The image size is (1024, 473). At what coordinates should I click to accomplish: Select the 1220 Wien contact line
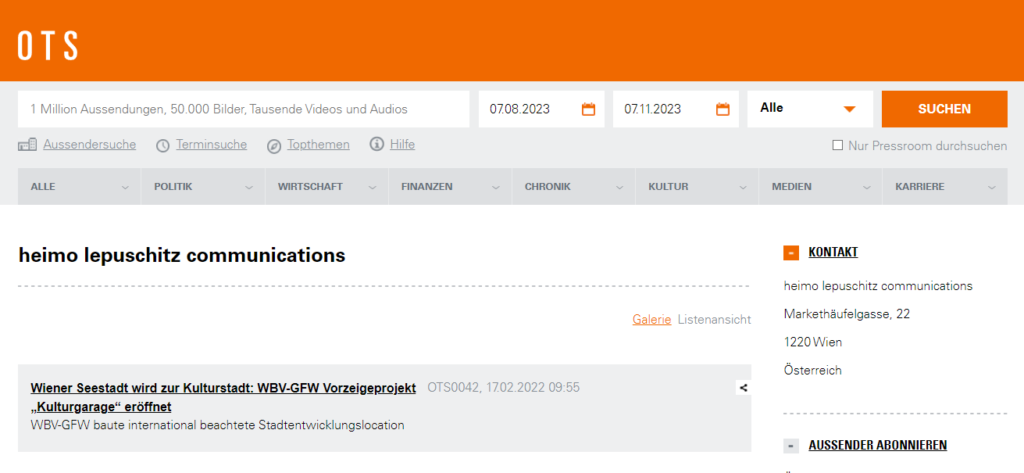pyautogui.click(x=813, y=342)
